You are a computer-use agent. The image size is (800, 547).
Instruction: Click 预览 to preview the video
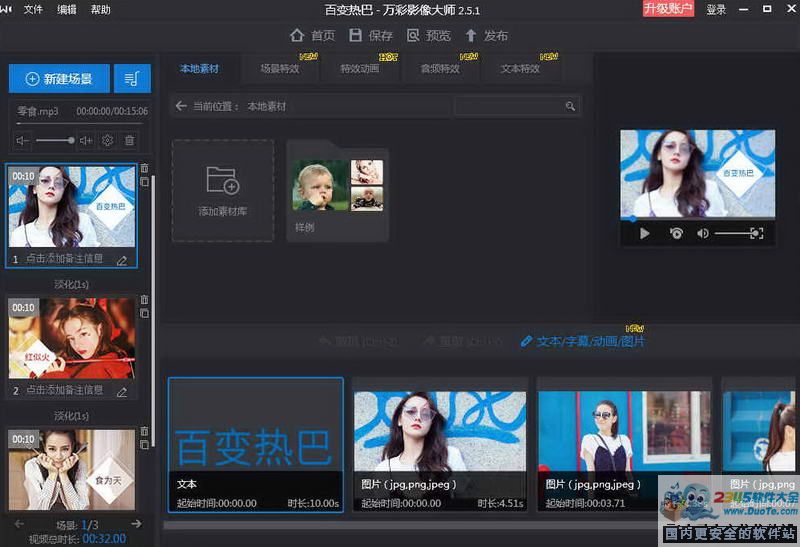click(x=429, y=35)
